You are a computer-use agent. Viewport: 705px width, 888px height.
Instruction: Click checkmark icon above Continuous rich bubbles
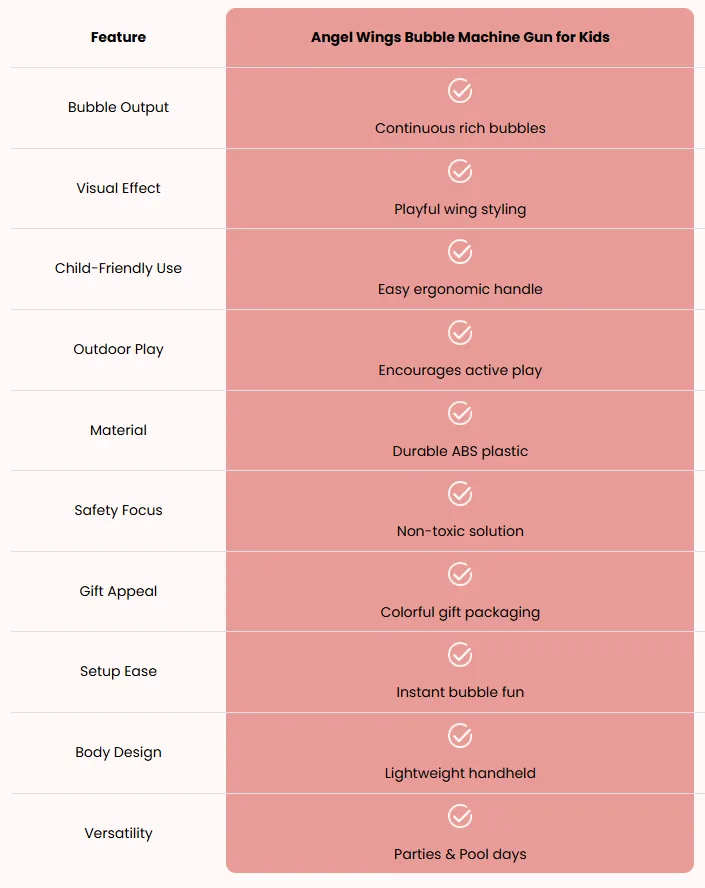point(460,91)
